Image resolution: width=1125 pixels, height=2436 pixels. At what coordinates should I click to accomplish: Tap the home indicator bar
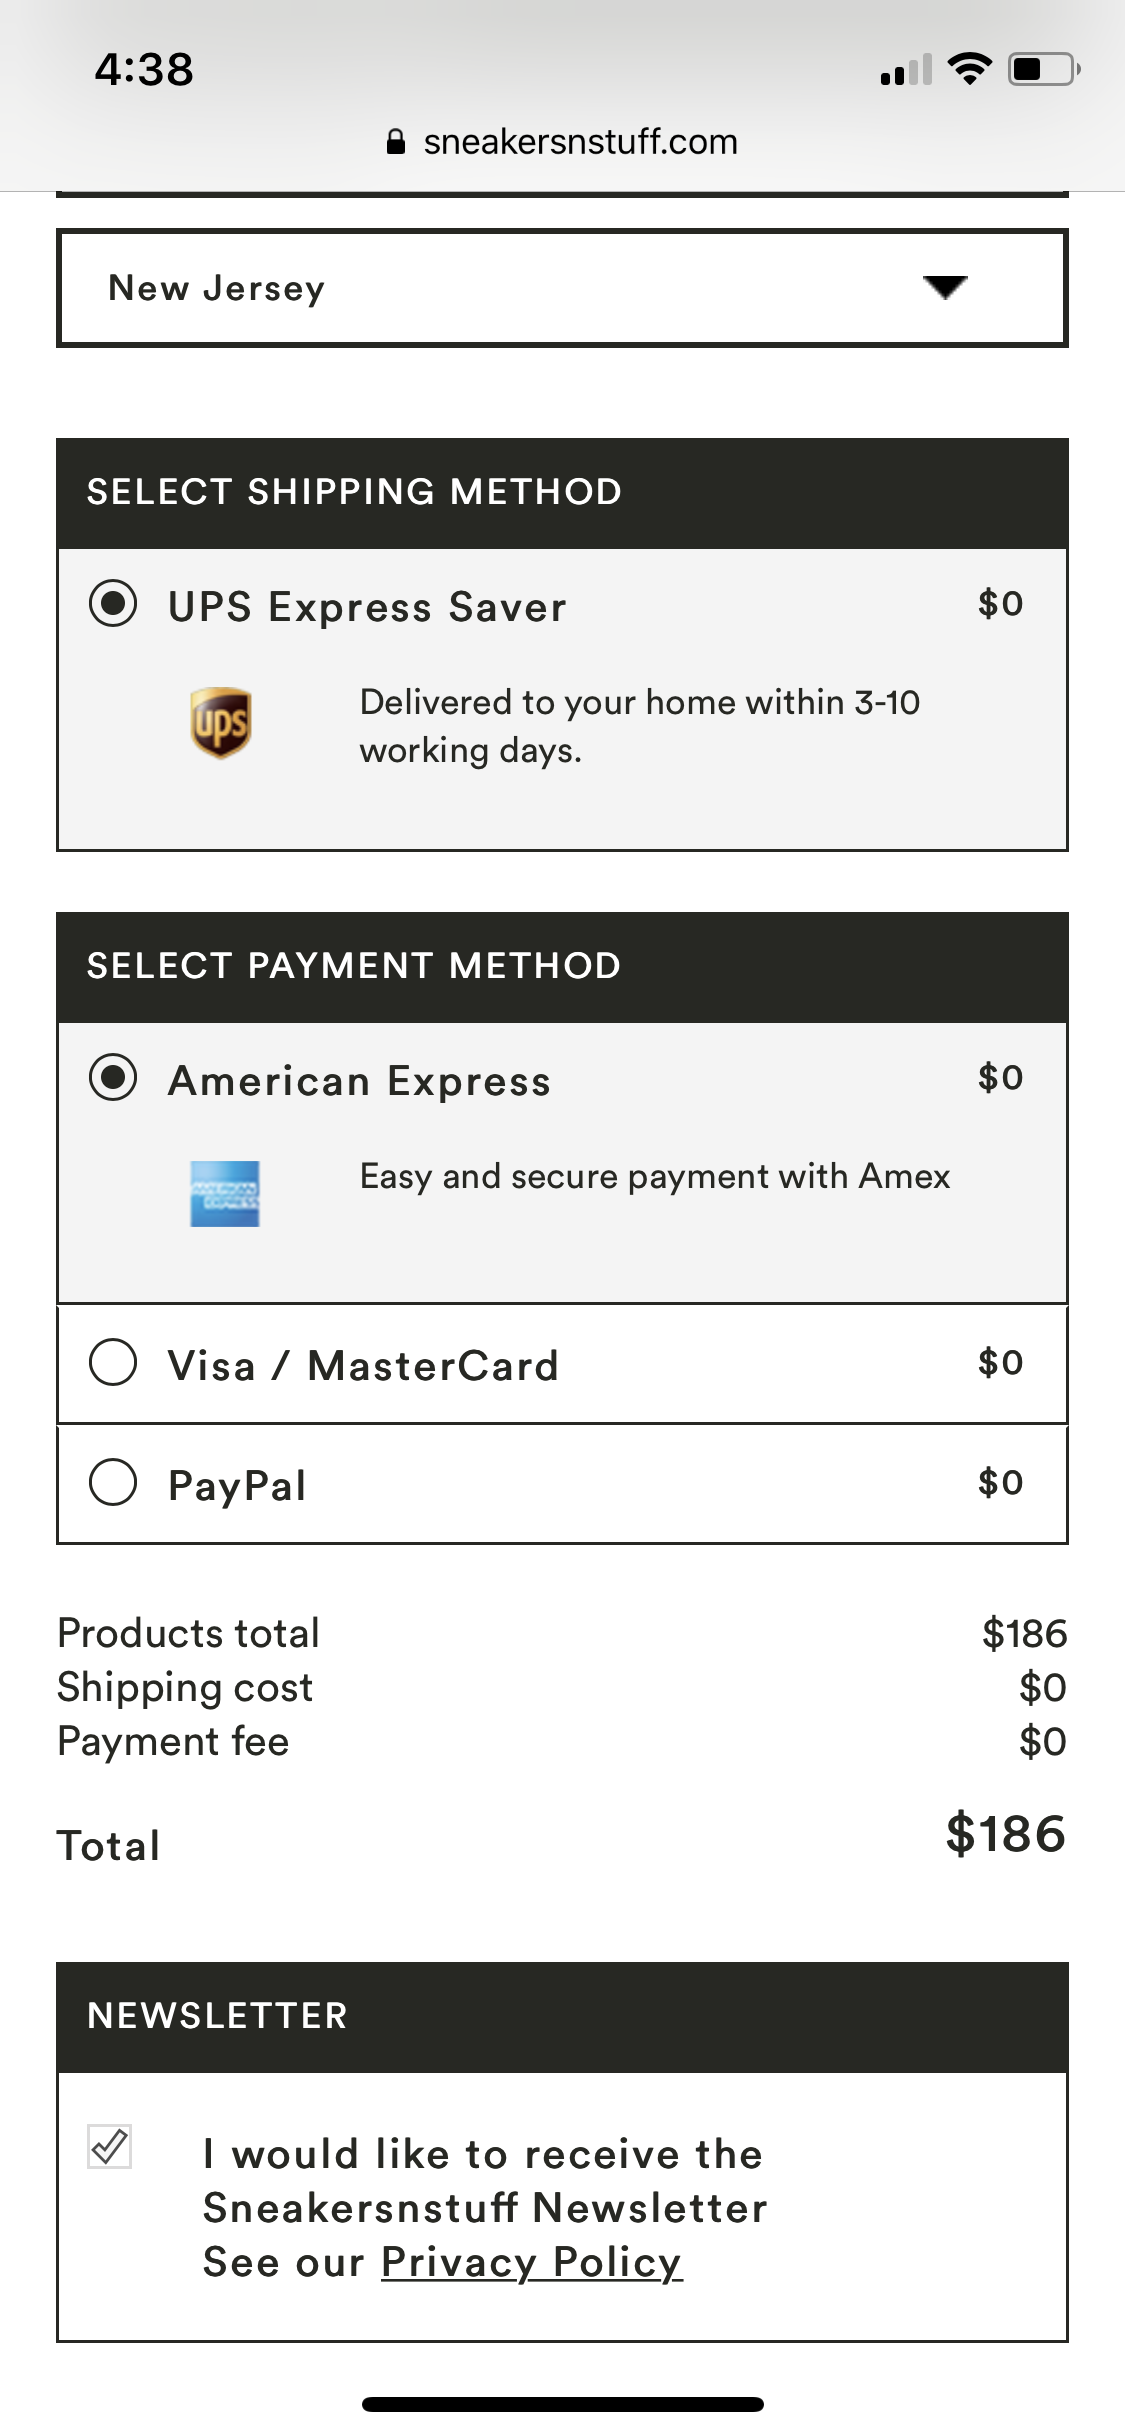[x=562, y=2404]
